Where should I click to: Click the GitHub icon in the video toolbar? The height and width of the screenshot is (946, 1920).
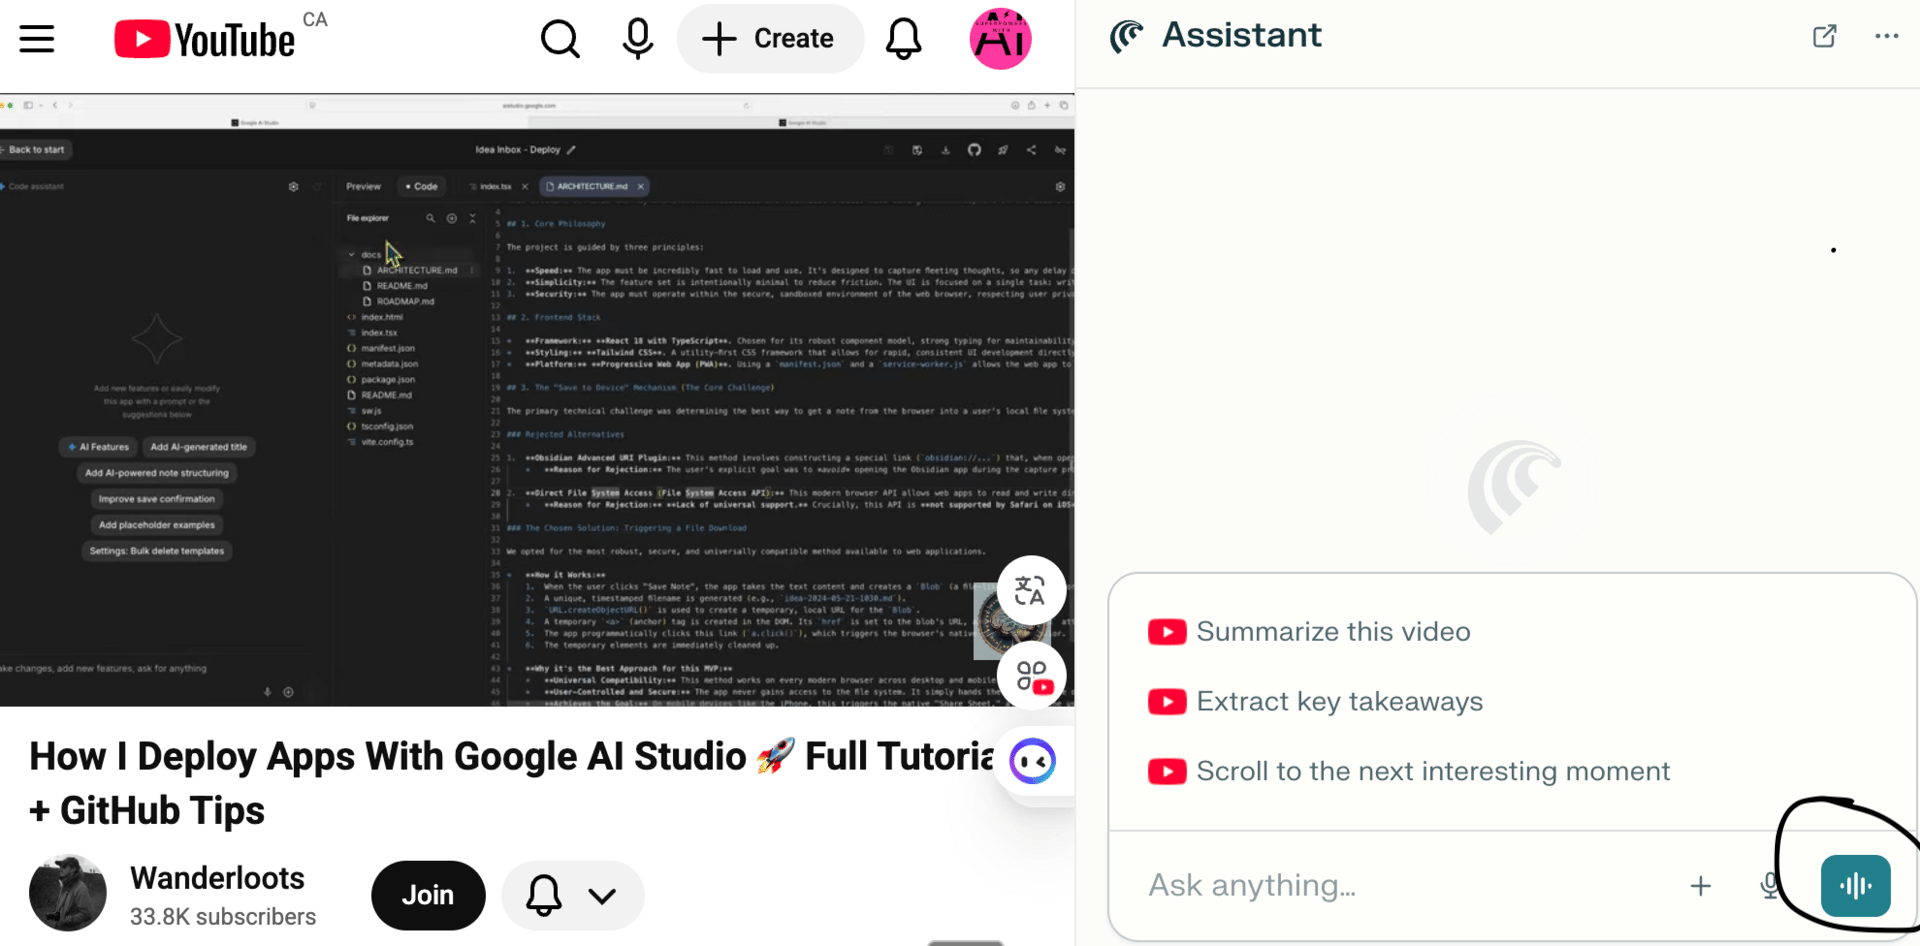coord(974,150)
